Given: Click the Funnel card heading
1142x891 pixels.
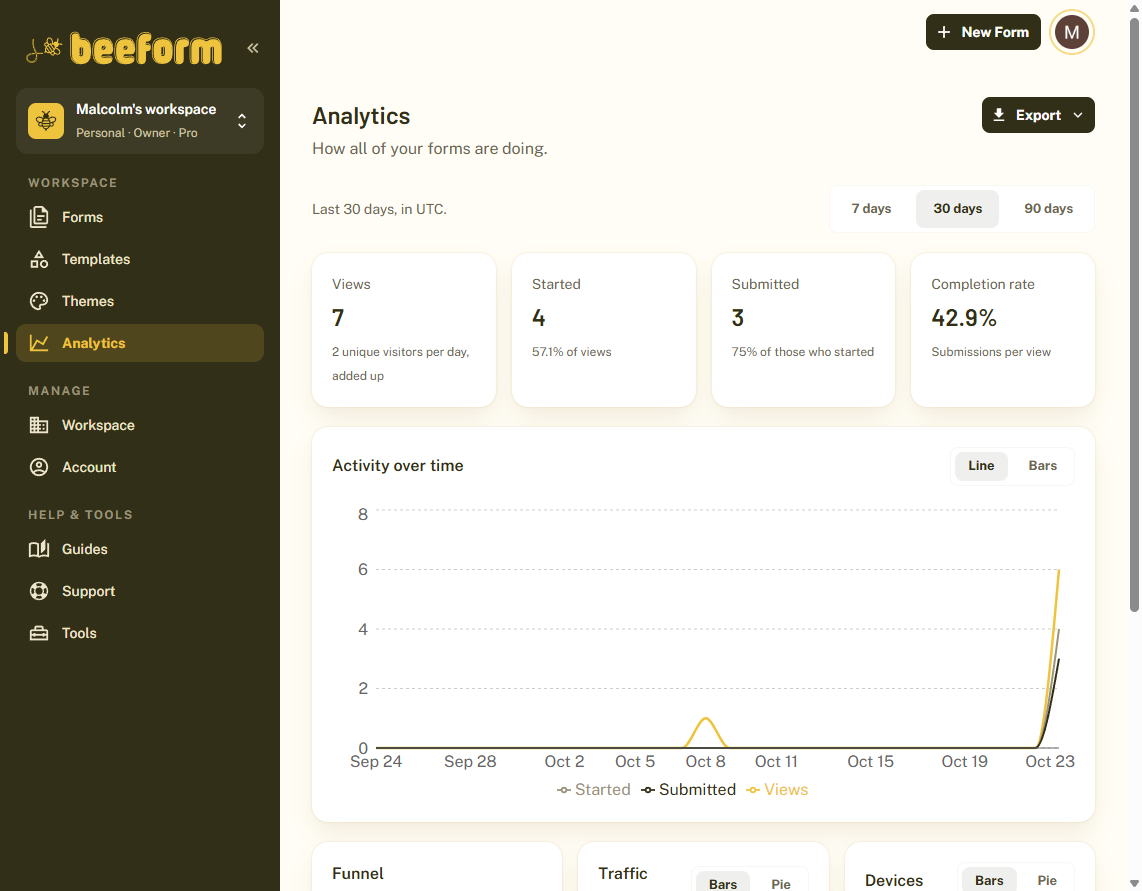Looking at the screenshot, I should (358, 874).
